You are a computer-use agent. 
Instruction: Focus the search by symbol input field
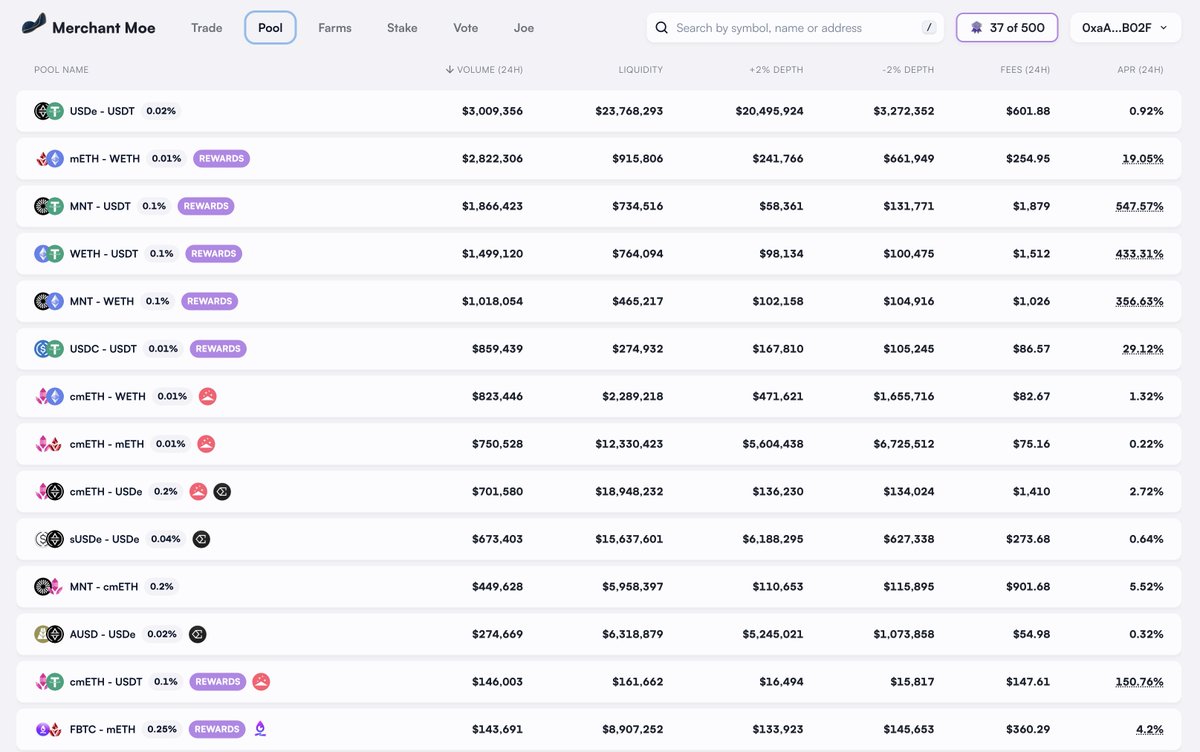790,28
